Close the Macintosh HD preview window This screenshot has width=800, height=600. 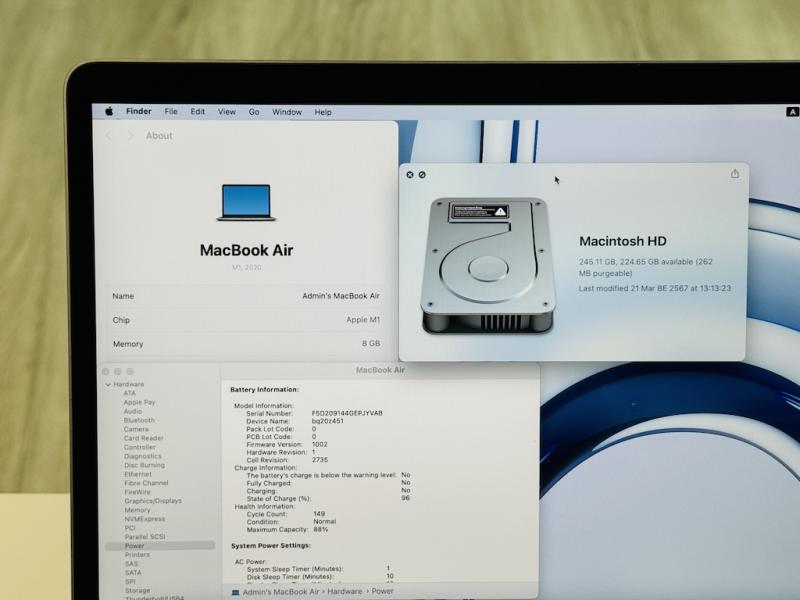410,175
